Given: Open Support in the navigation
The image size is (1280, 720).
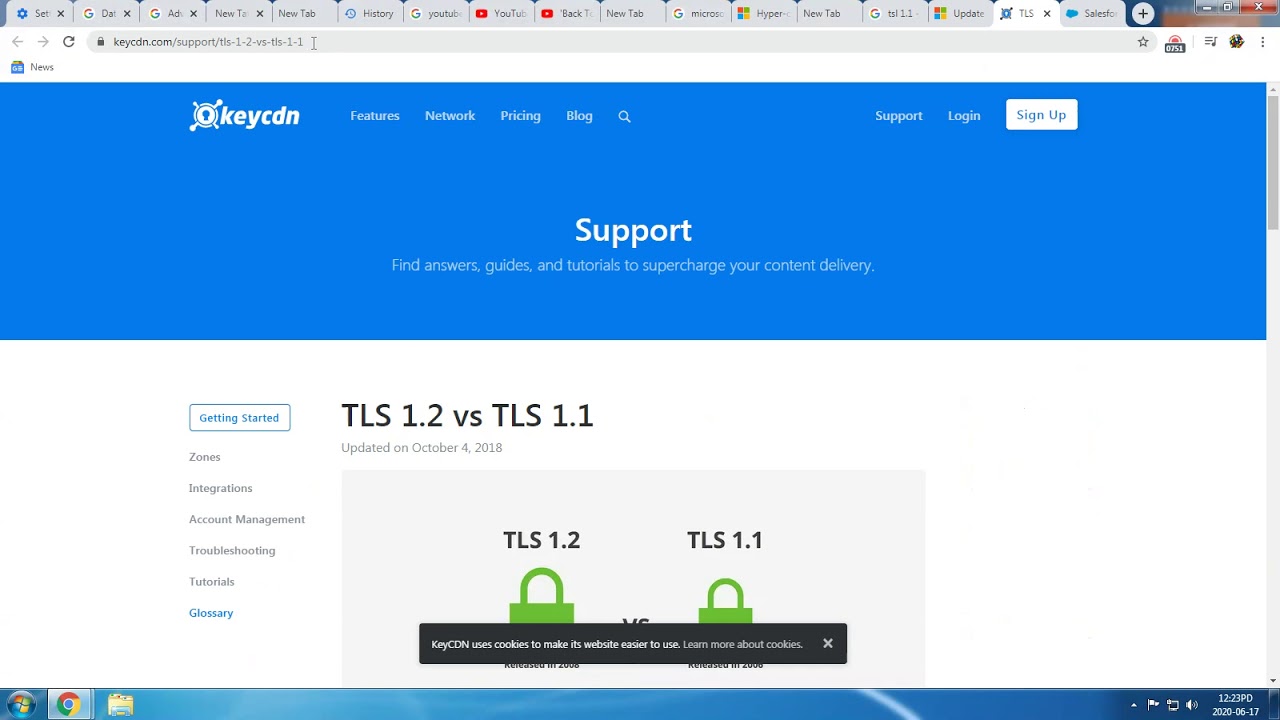Looking at the screenshot, I should click(899, 116).
